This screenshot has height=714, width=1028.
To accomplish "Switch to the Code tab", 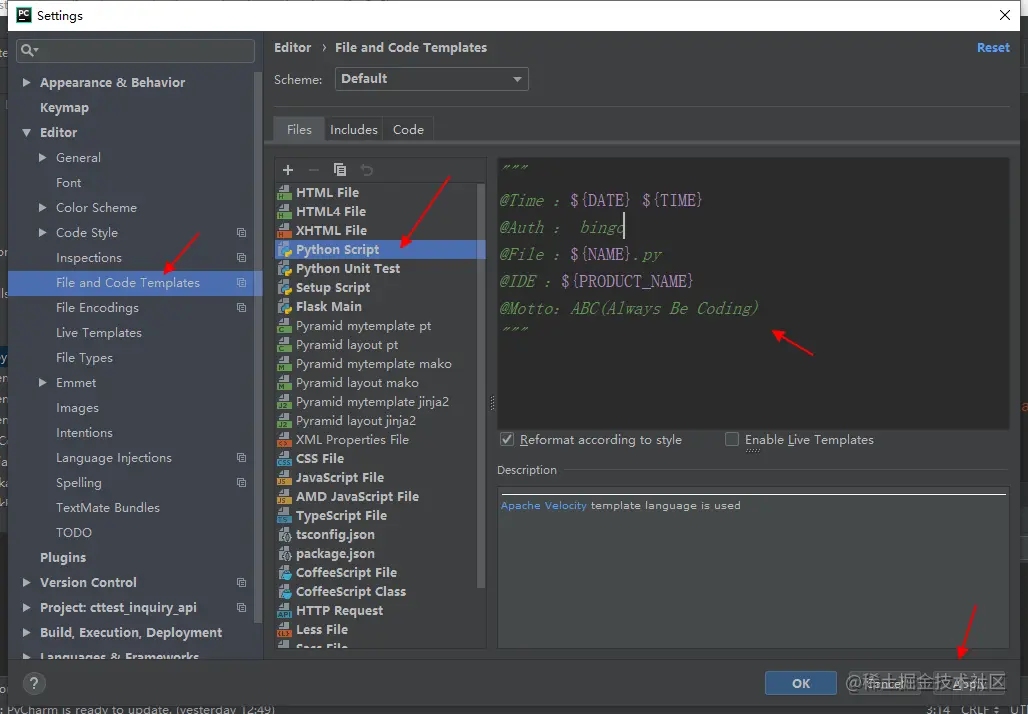I will point(408,130).
